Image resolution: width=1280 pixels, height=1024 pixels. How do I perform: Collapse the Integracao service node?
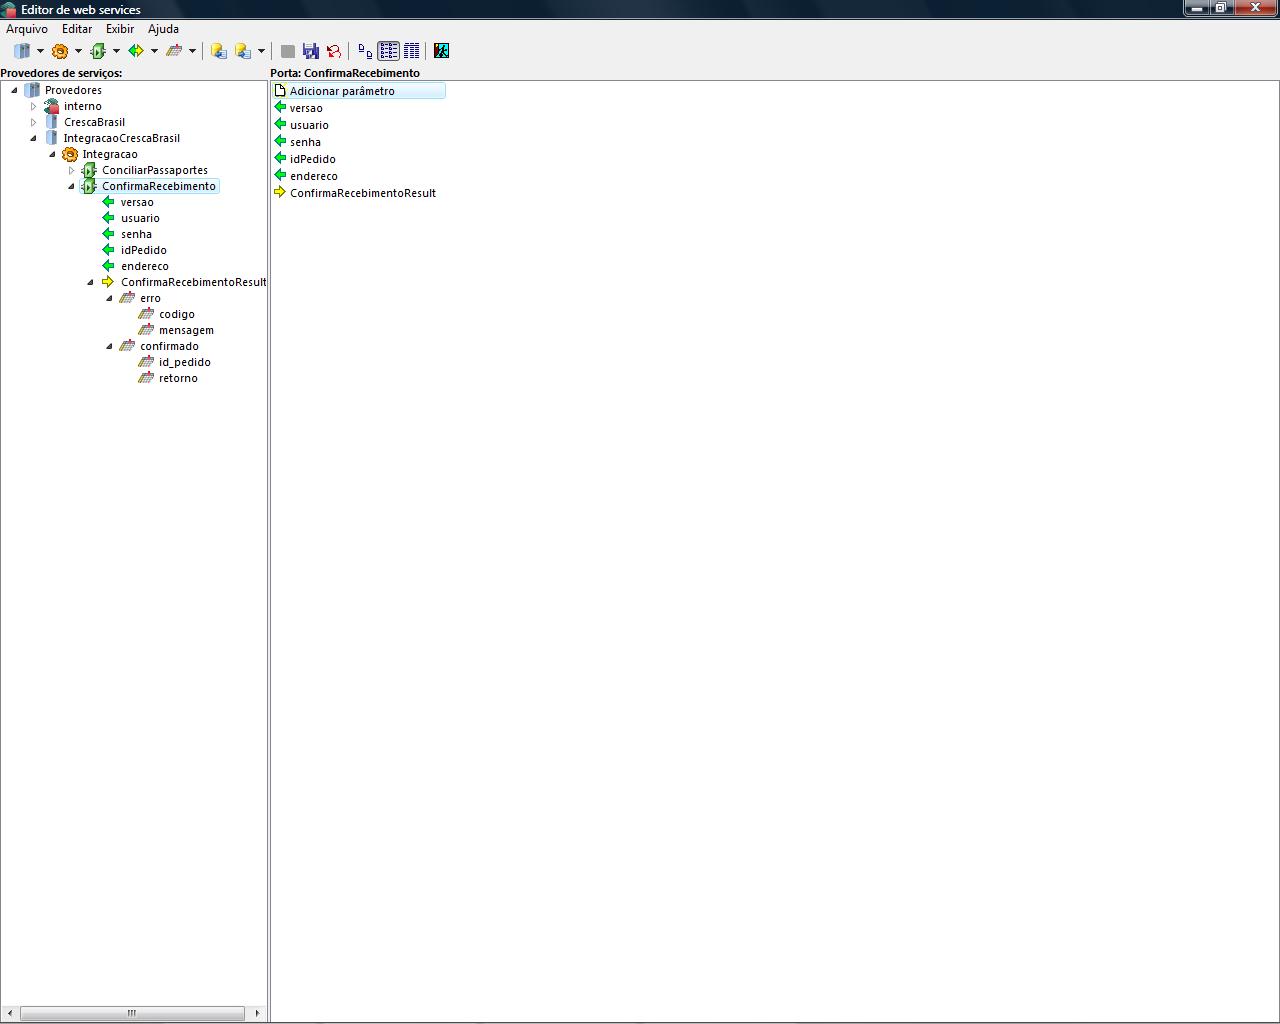coord(52,154)
